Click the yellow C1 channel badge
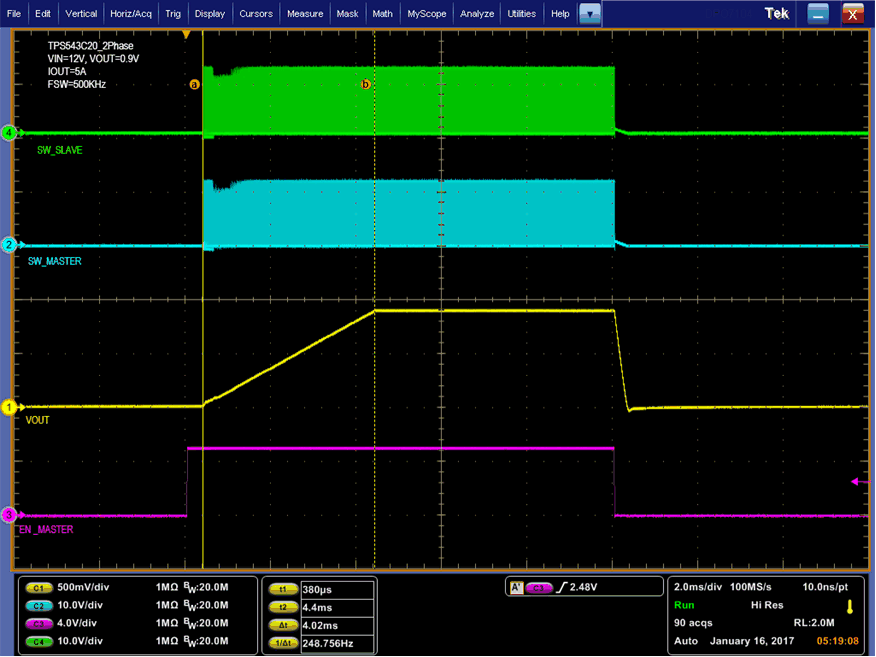 point(41,590)
